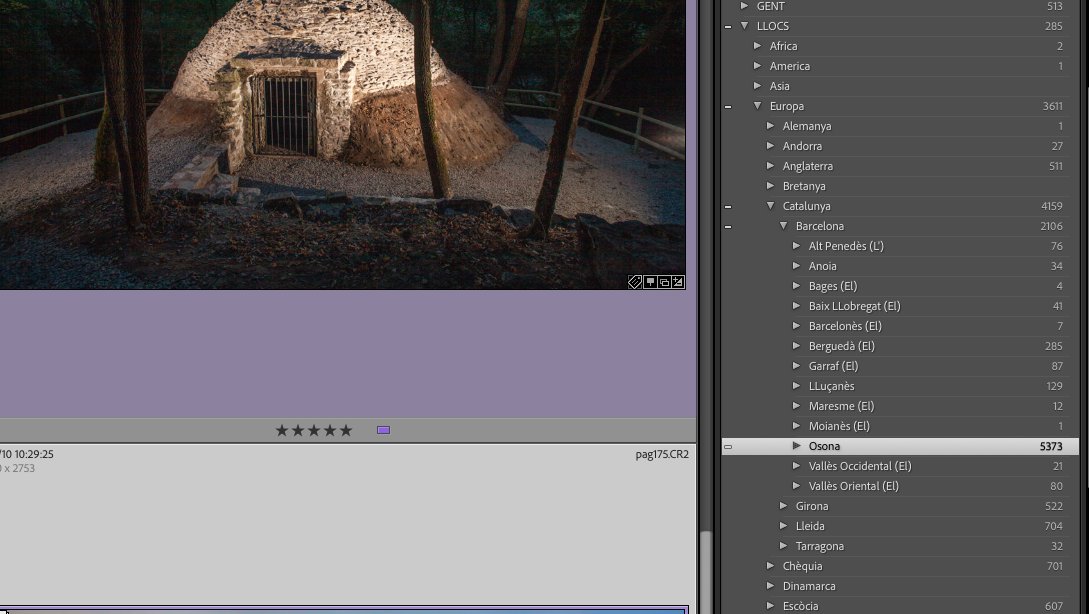Image resolution: width=1089 pixels, height=614 pixels.
Task: Click the Osona photo count 5373
Action: [x=1051, y=447]
